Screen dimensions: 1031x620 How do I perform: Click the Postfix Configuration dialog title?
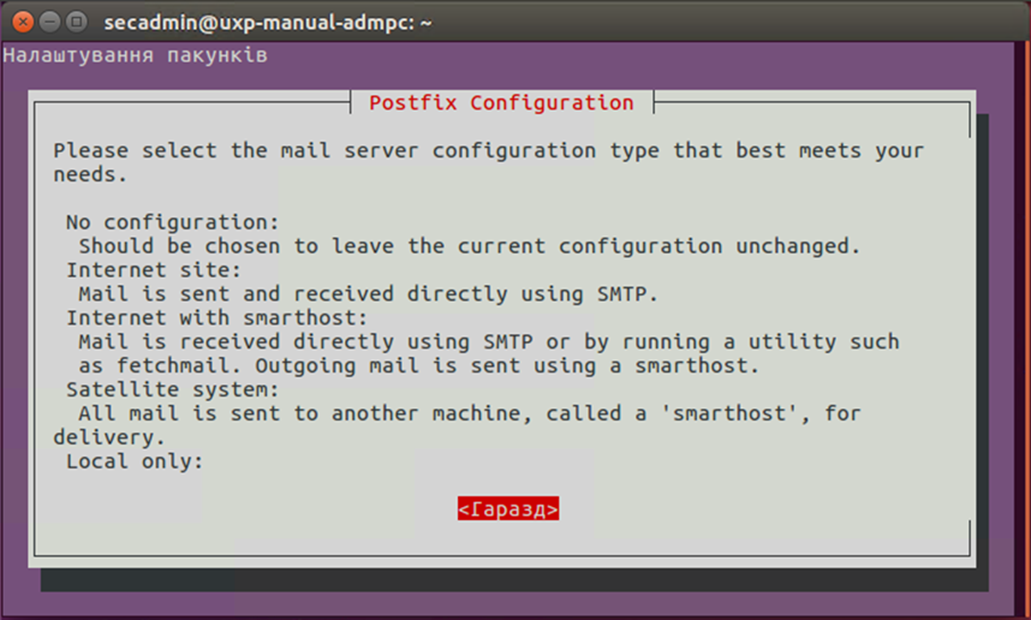coord(501,103)
